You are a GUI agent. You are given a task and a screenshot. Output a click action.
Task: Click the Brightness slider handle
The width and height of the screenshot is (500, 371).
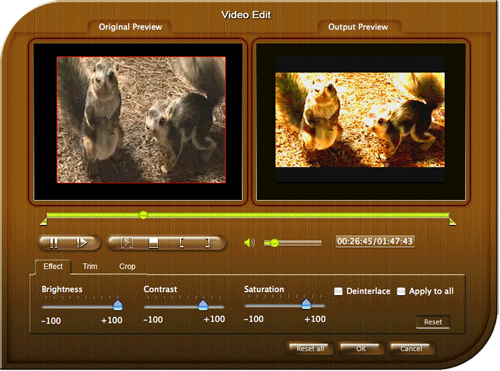click(x=118, y=305)
